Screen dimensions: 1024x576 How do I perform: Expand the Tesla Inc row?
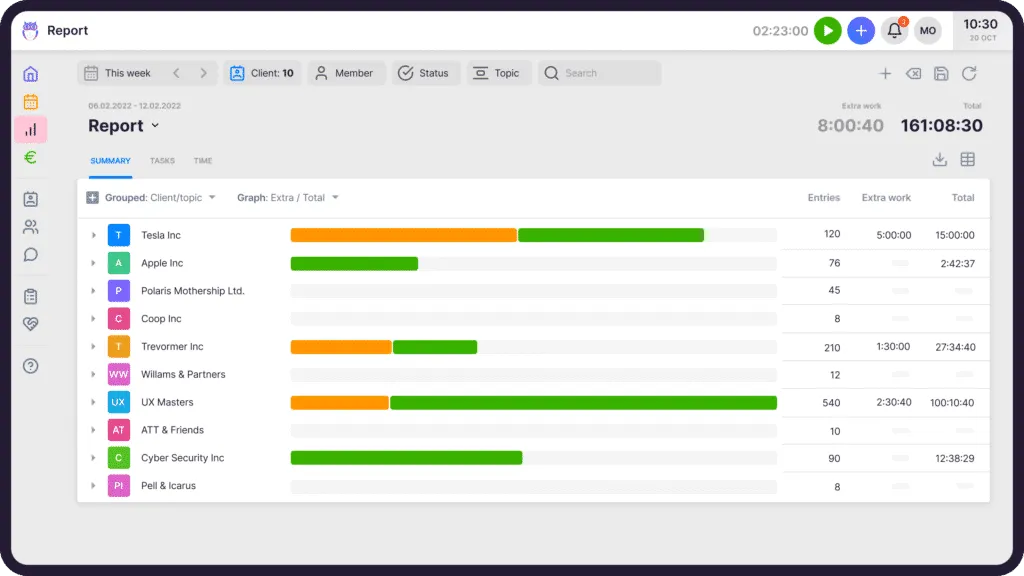(94, 235)
